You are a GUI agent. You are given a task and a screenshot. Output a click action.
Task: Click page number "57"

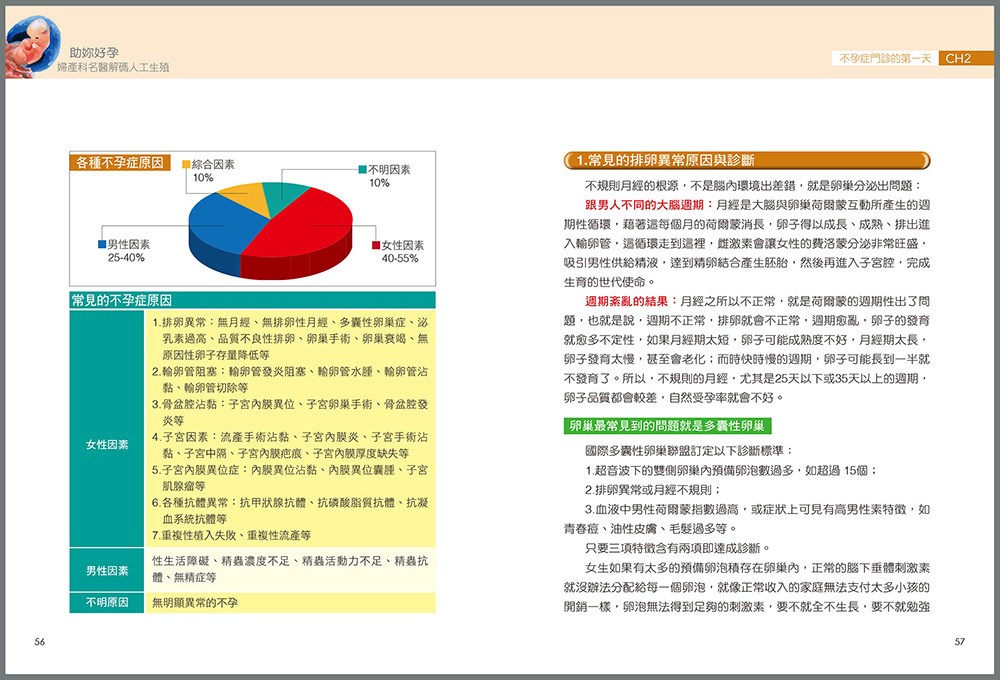960,642
